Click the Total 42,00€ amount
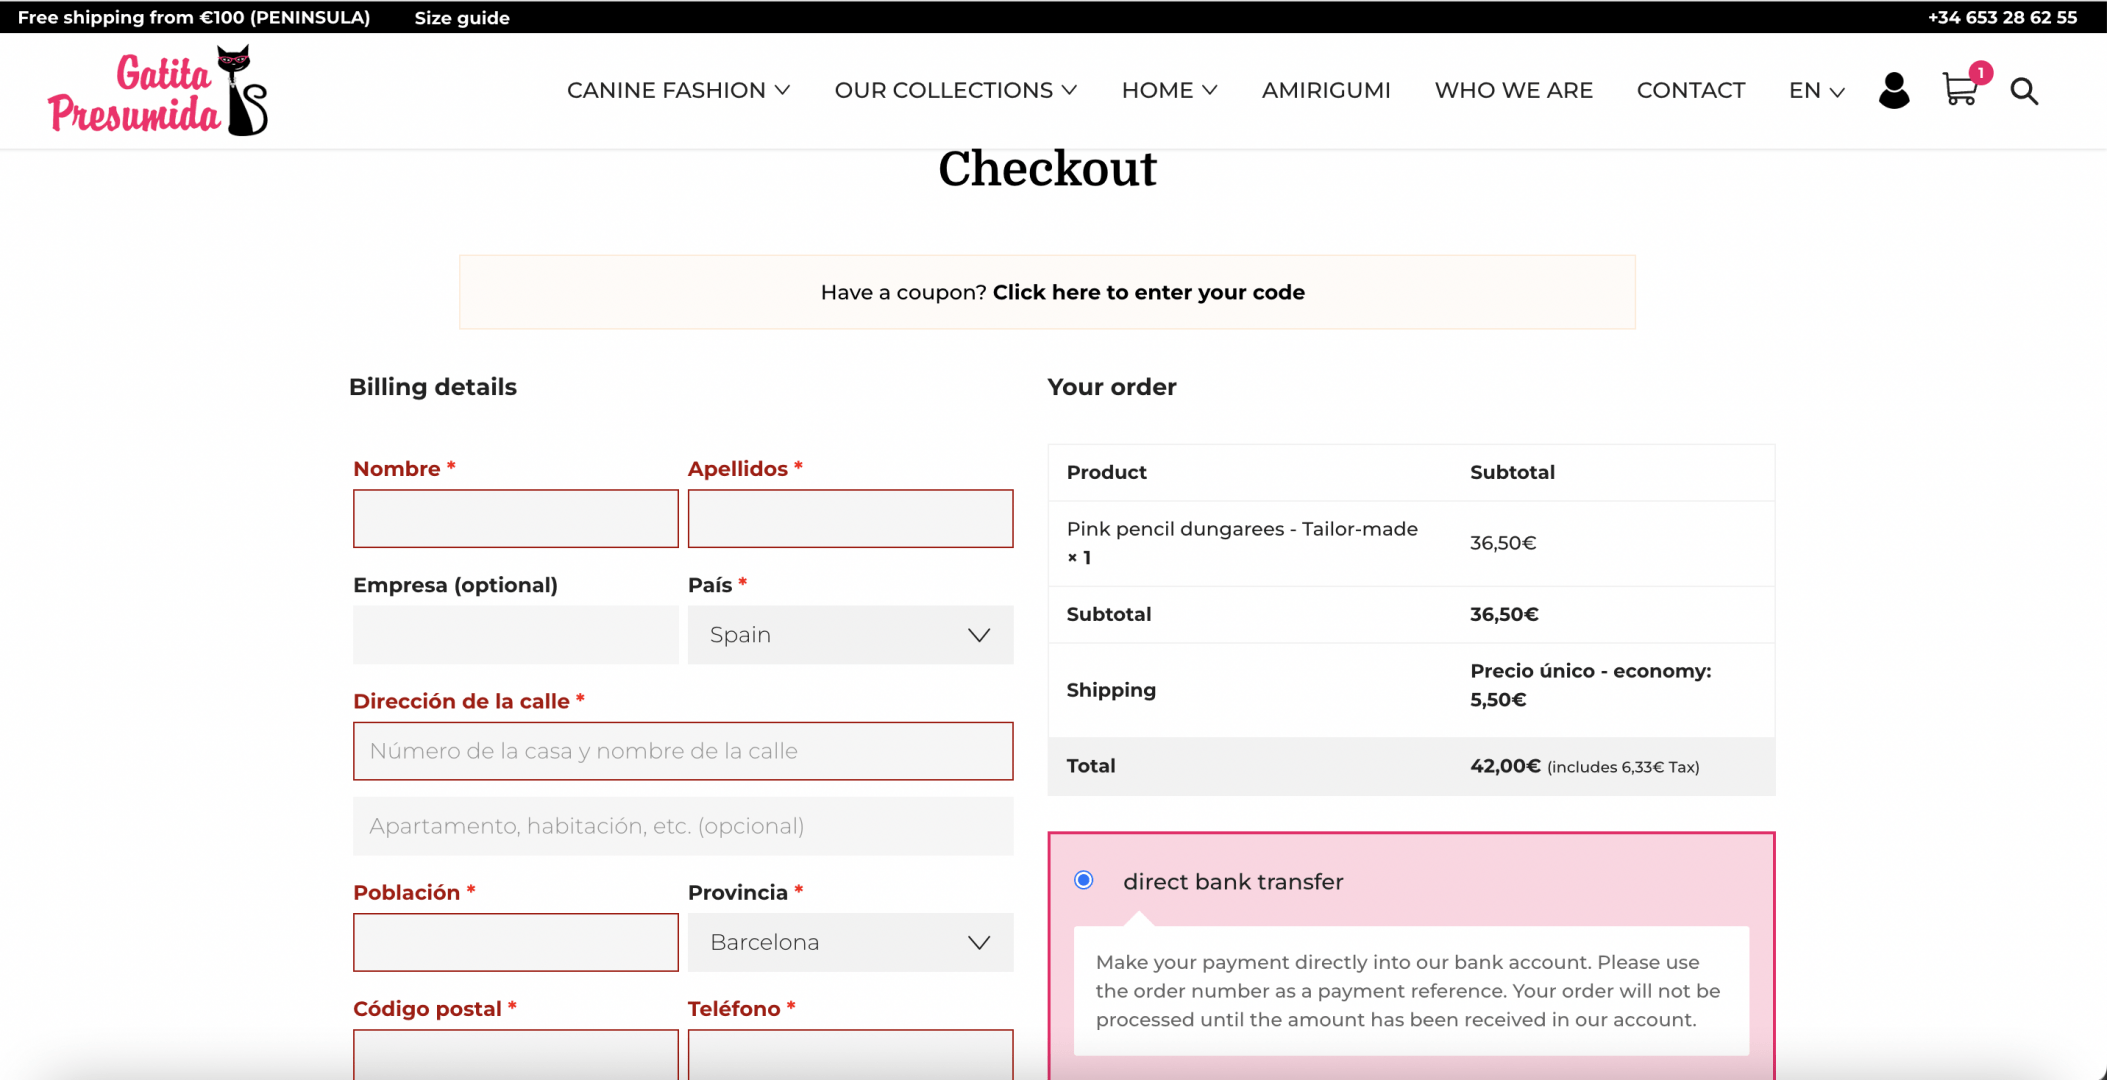Viewport: 2107px width, 1080px height. point(1505,766)
